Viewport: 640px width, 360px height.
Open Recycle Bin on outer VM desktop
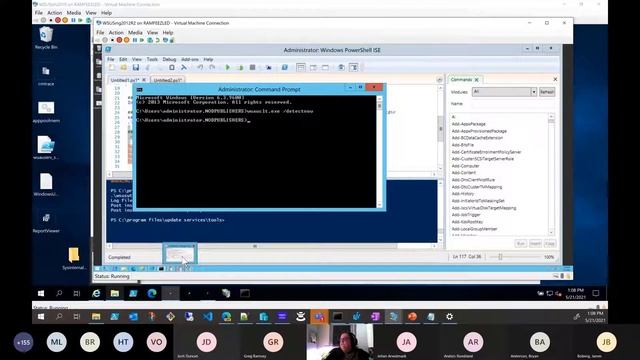coord(46,38)
